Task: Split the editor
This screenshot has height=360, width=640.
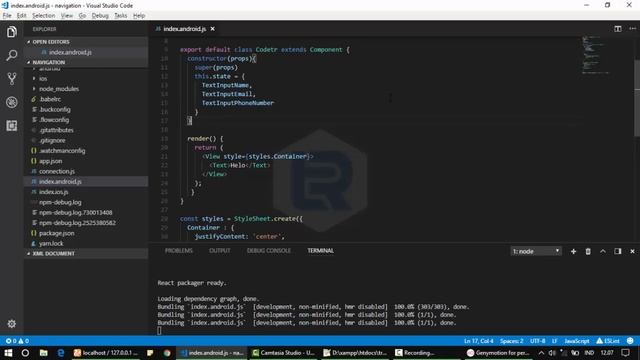Action: click(618, 29)
